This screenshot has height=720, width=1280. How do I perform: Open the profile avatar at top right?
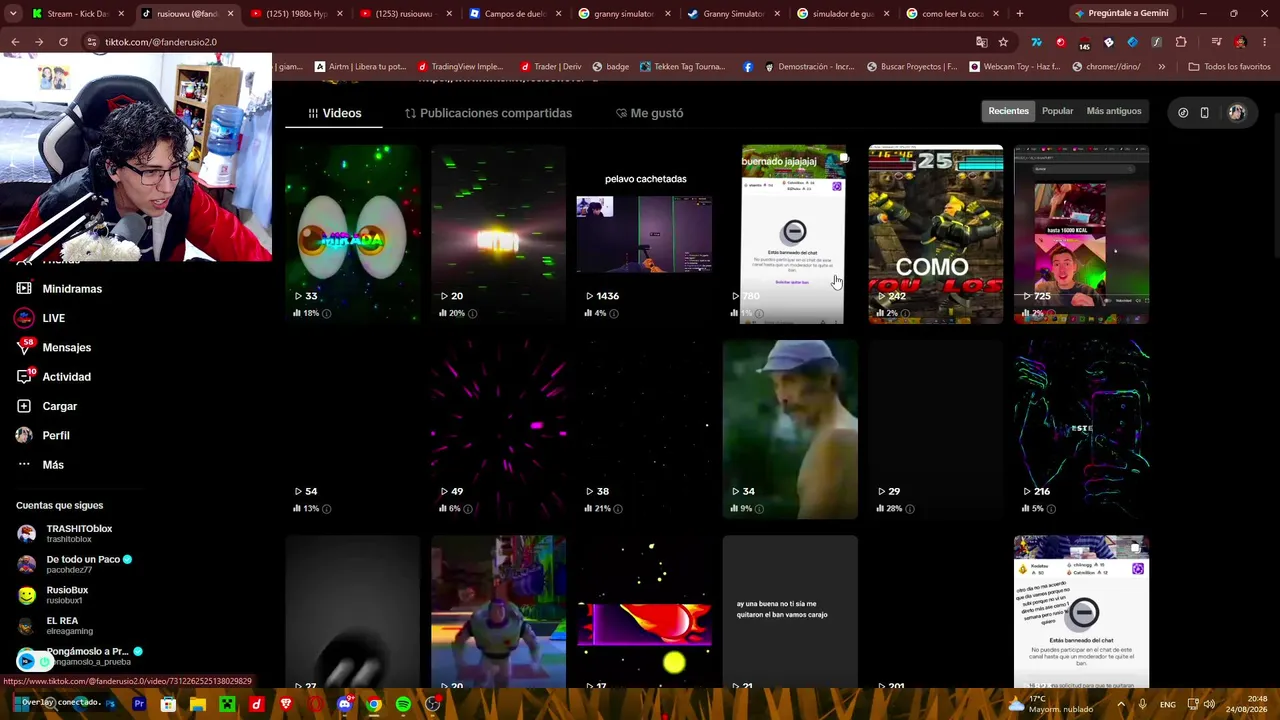(1237, 113)
